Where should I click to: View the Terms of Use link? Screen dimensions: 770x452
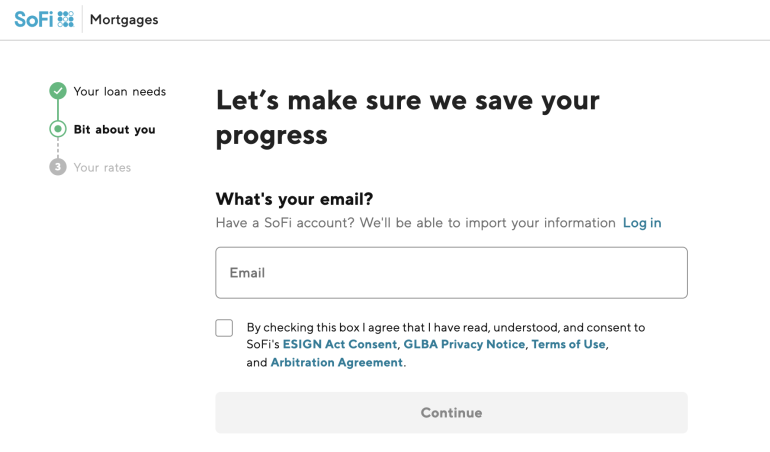pyautogui.click(x=568, y=344)
